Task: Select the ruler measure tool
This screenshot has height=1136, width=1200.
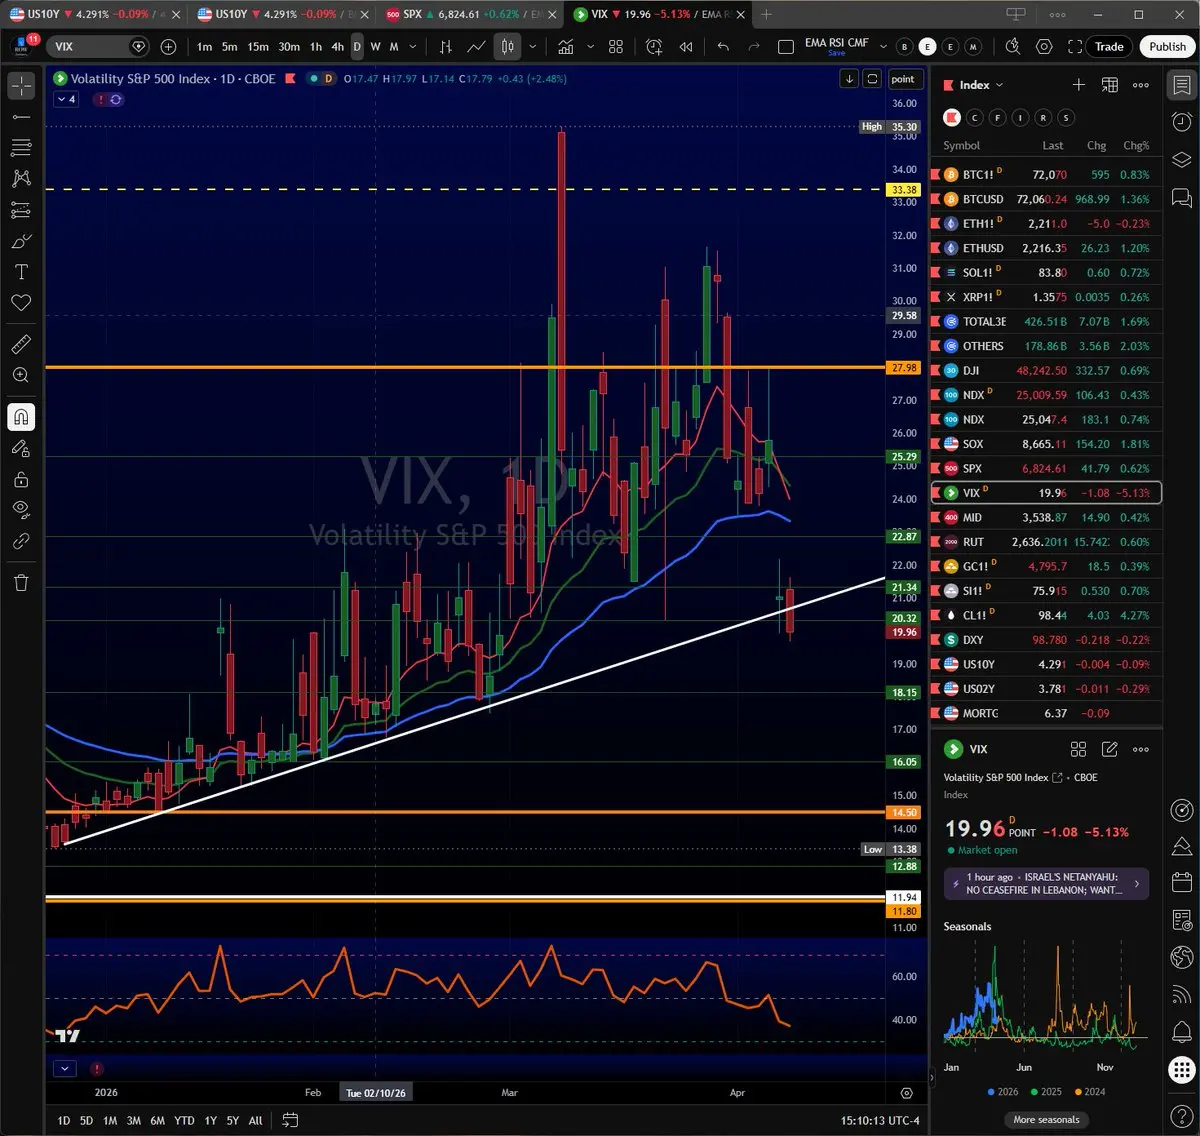Action: click(21, 344)
